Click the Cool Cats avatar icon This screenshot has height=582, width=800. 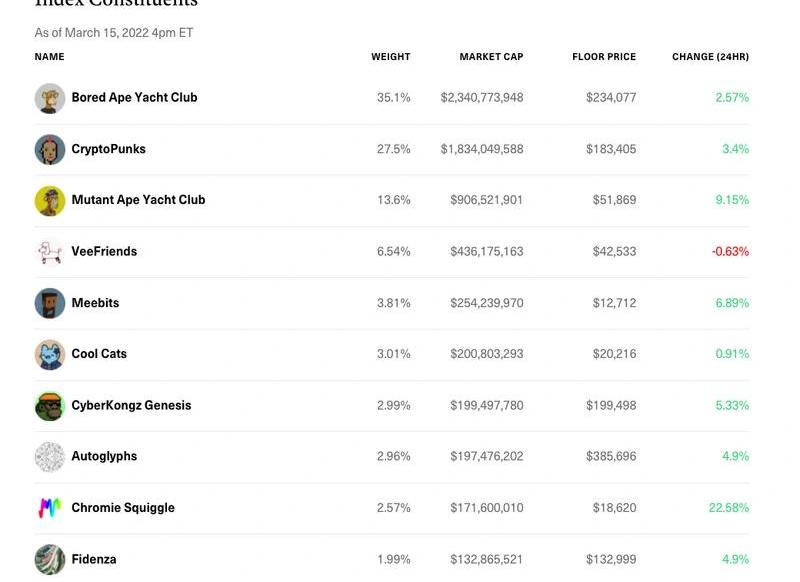click(x=50, y=354)
